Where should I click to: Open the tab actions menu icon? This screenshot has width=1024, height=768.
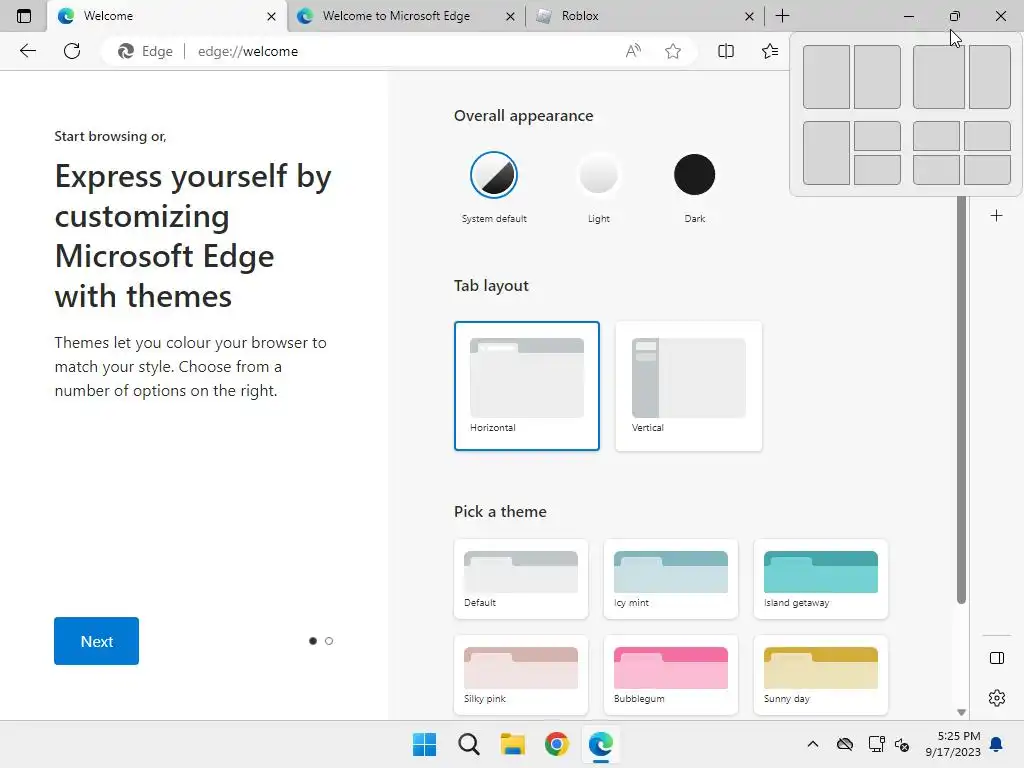pyautogui.click(x=24, y=16)
